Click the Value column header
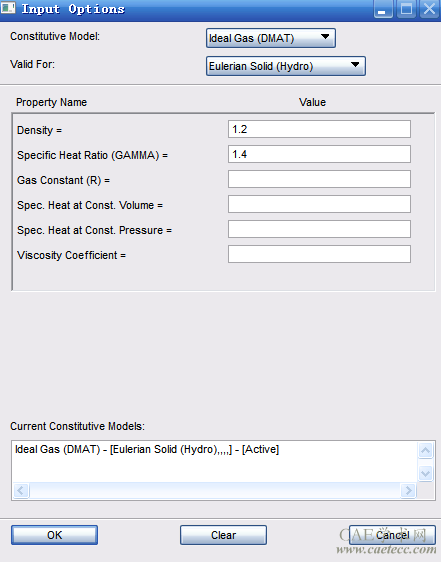The image size is (441, 562). point(313,103)
